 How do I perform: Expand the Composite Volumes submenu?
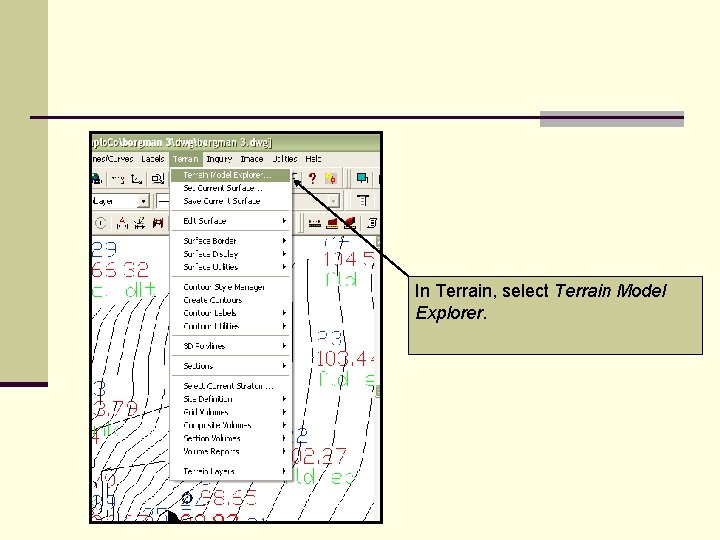coord(231,425)
